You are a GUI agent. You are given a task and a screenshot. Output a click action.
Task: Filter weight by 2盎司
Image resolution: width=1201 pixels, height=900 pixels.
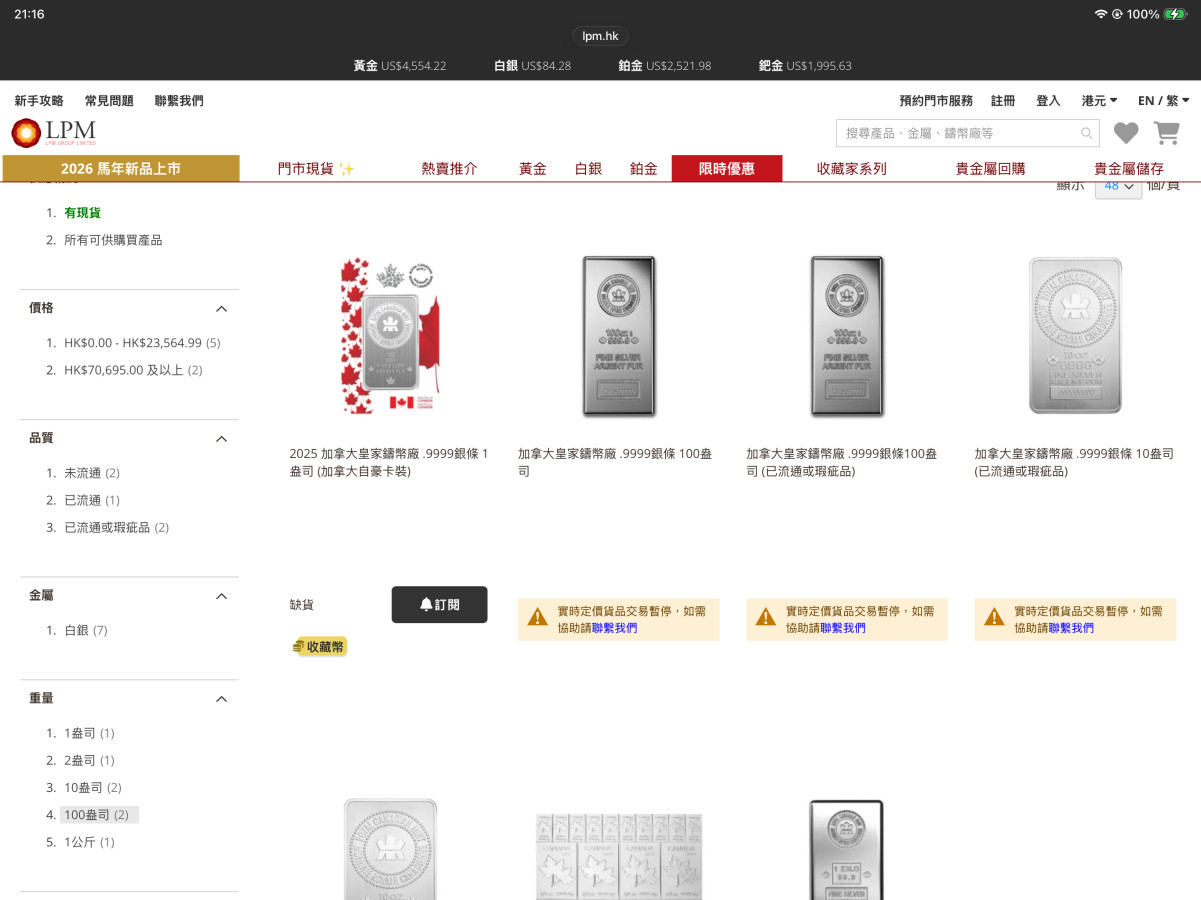click(x=89, y=760)
